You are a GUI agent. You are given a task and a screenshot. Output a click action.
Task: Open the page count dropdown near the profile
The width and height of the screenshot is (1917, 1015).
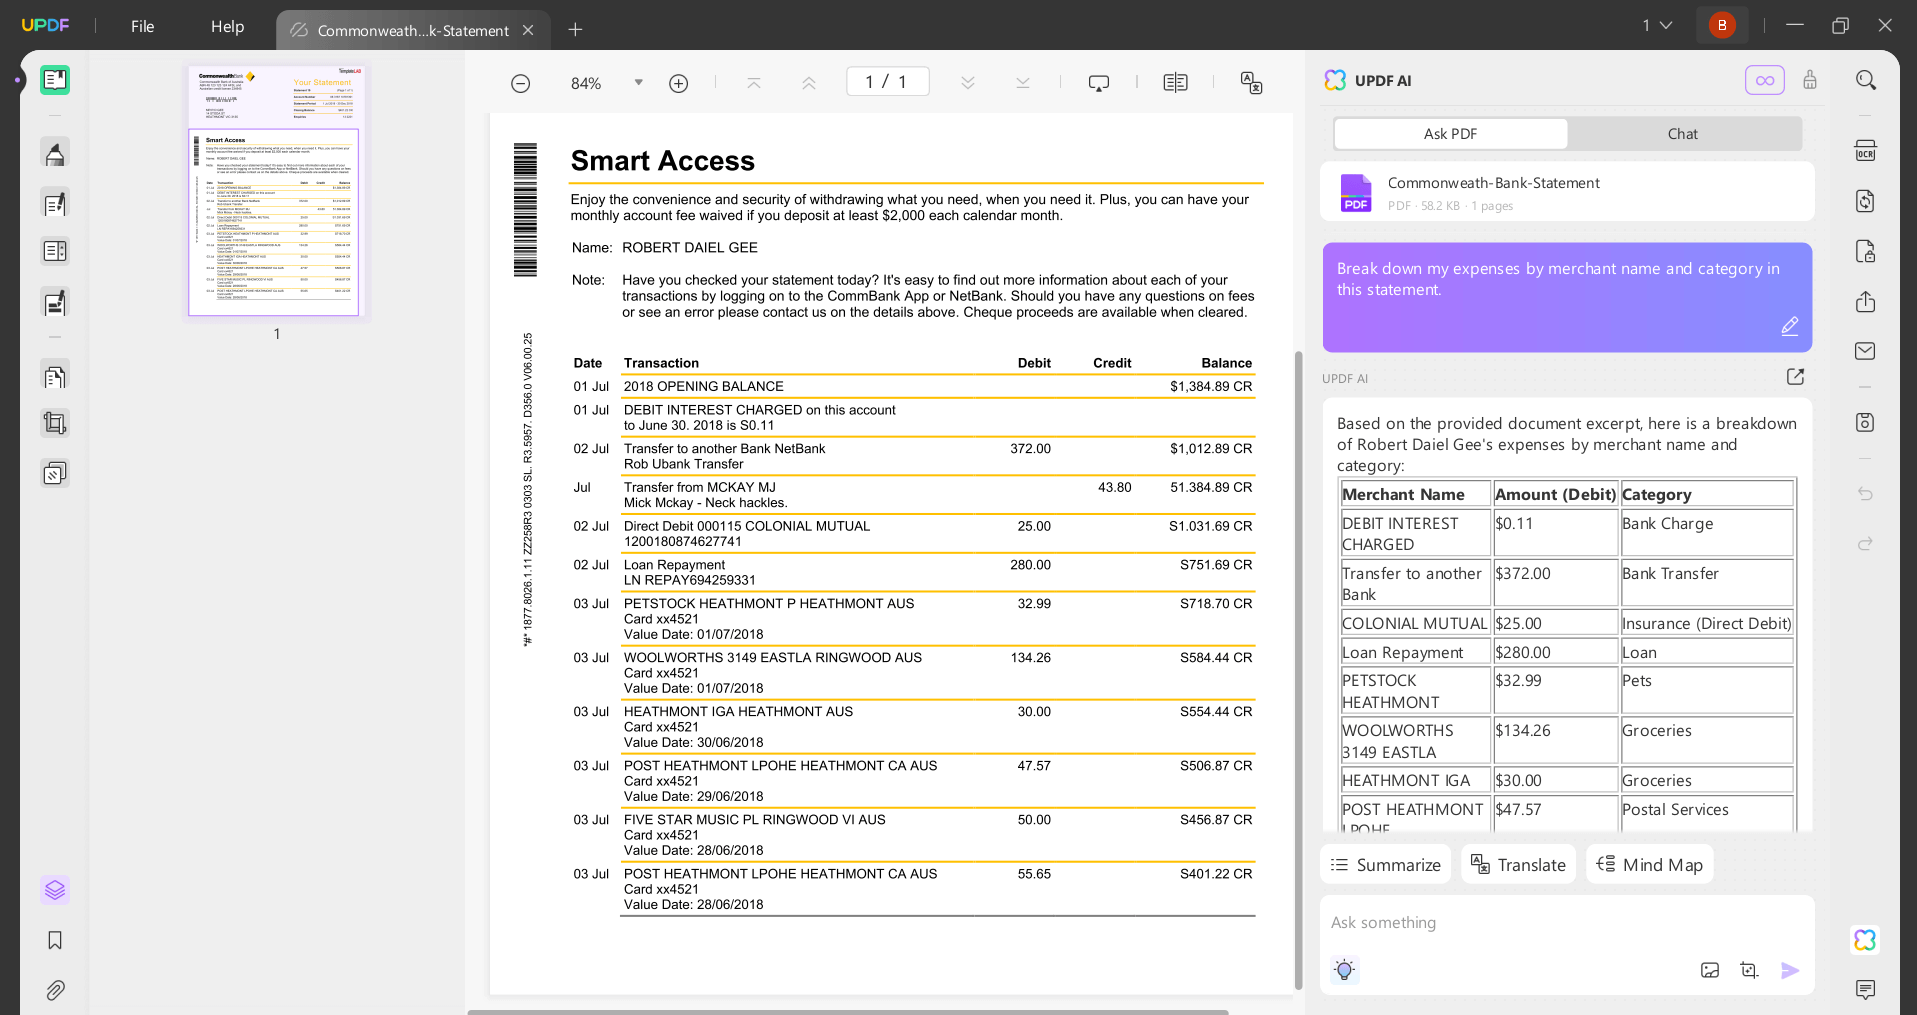[x=1657, y=25]
